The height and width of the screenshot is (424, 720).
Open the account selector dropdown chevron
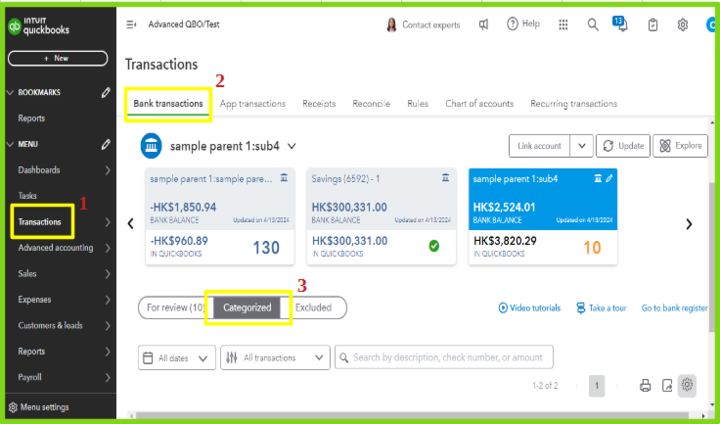292,147
